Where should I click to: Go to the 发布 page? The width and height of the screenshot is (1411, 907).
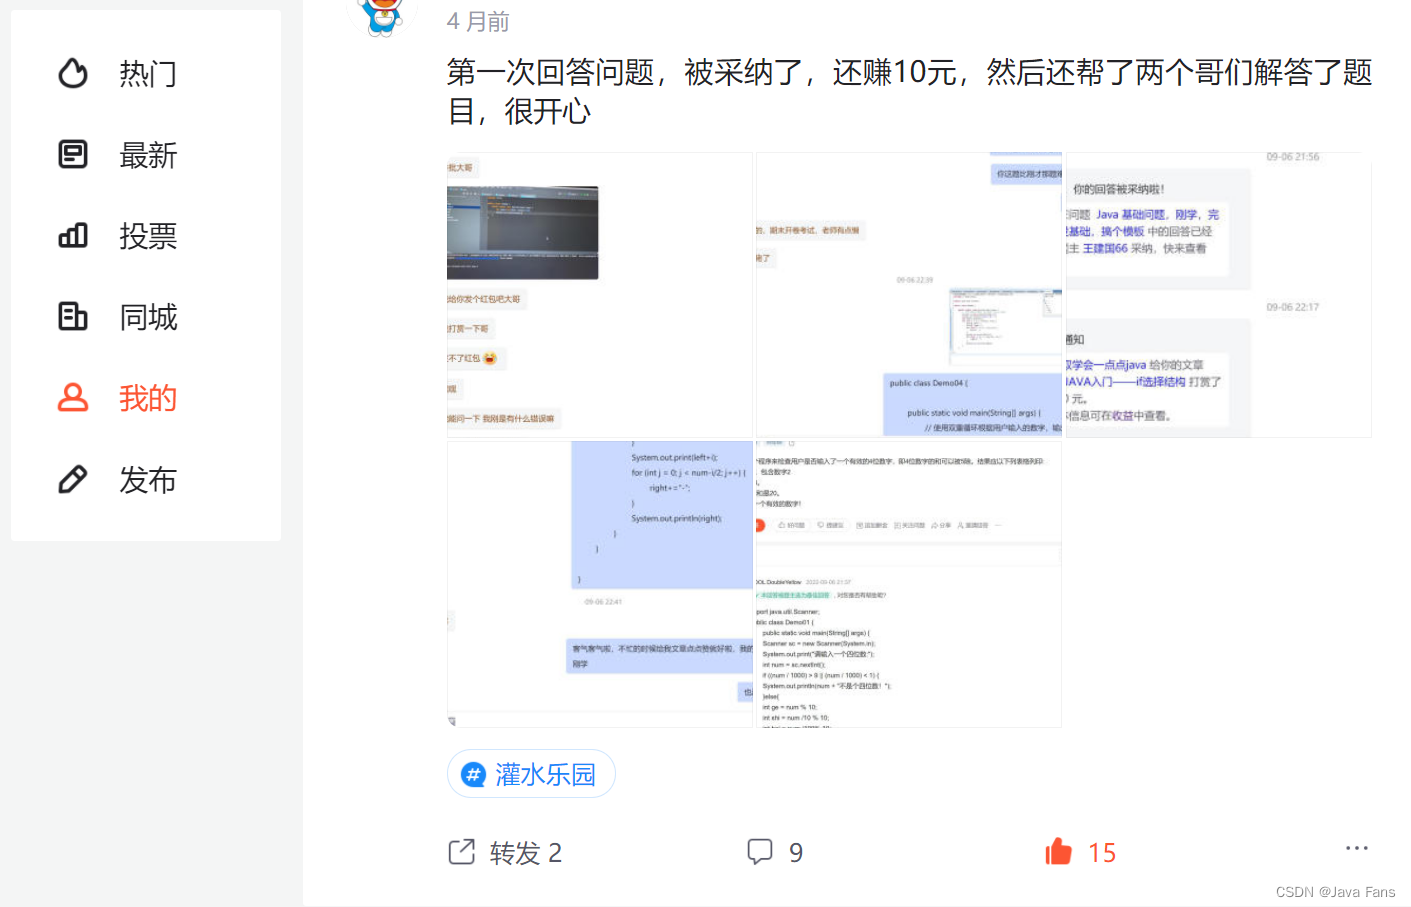(x=148, y=480)
